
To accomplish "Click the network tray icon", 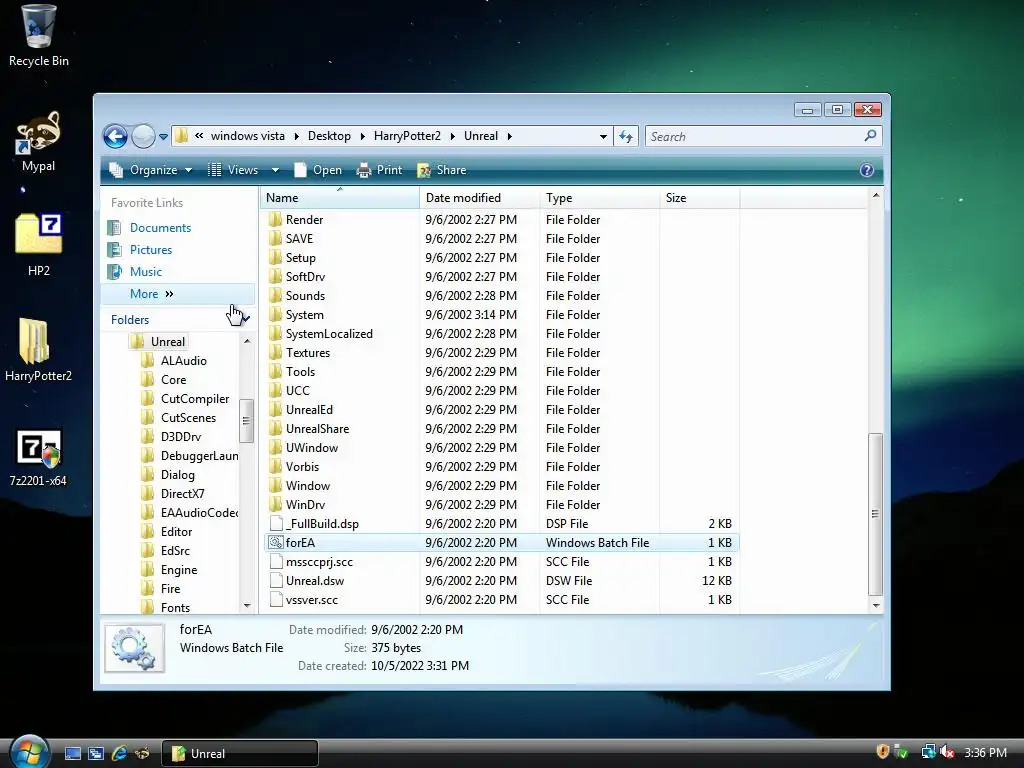I will tap(928, 752).
